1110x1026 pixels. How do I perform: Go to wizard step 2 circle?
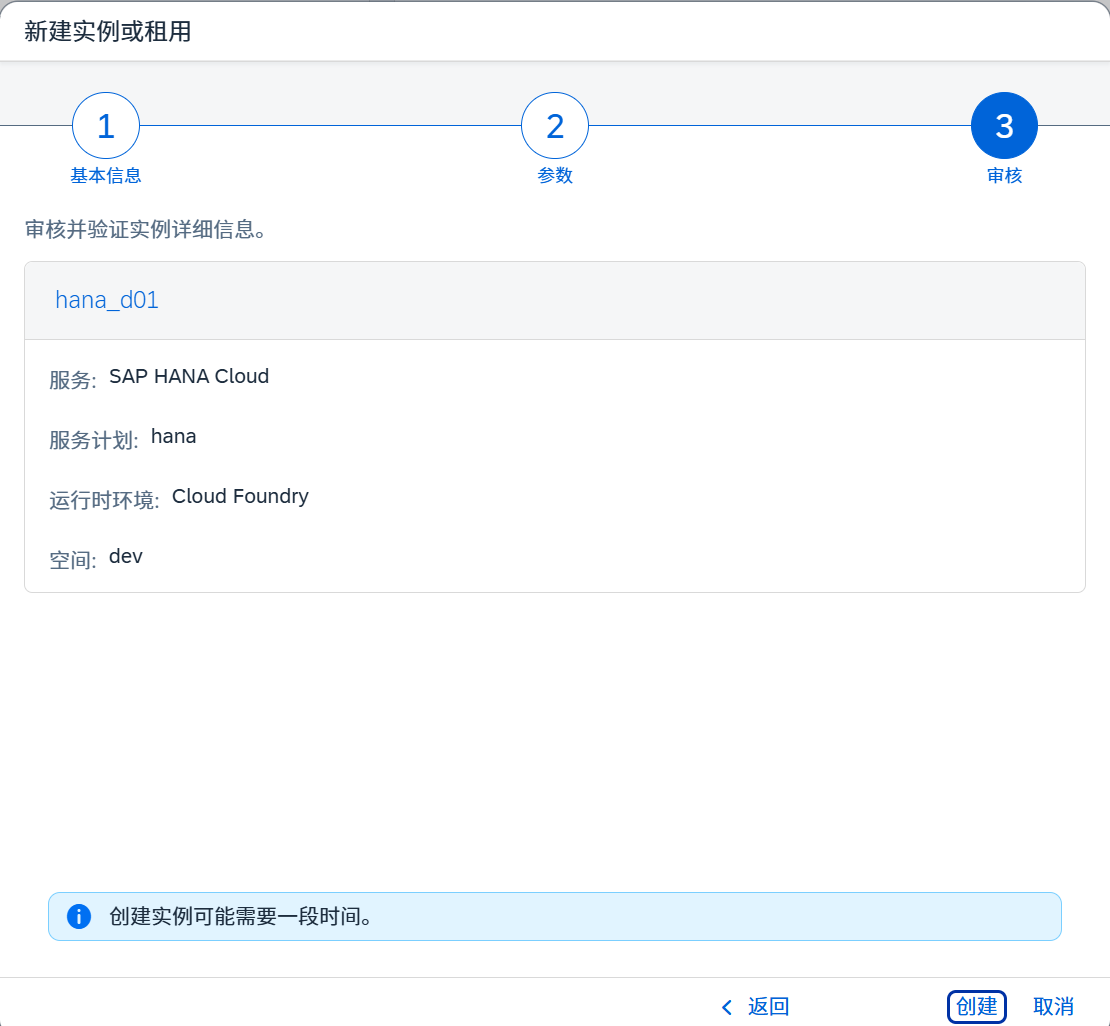[x=555, y=126]
